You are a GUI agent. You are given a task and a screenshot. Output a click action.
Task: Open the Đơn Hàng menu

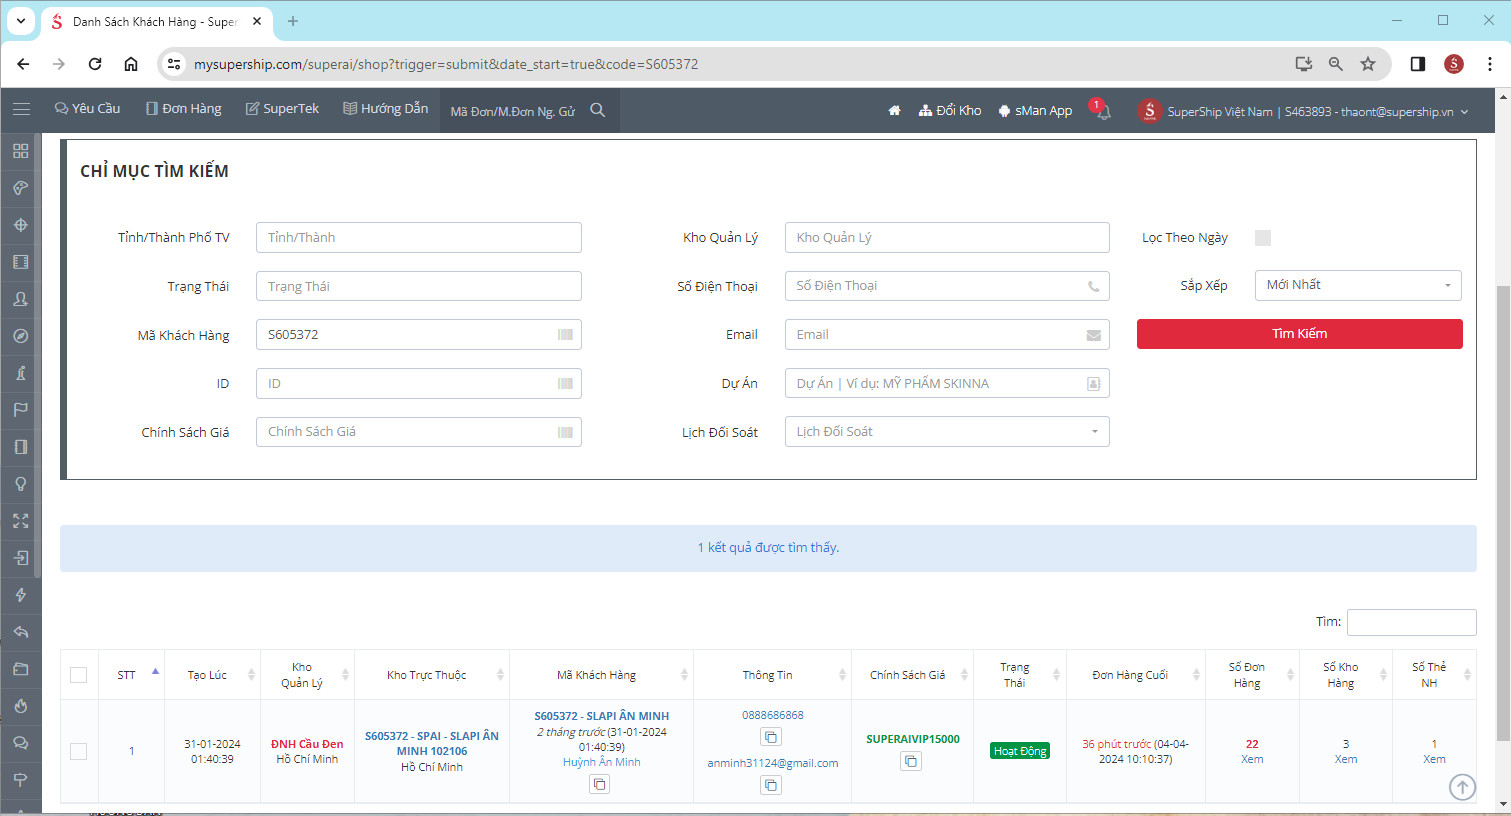pyautogui.click(x=184, y=109)
